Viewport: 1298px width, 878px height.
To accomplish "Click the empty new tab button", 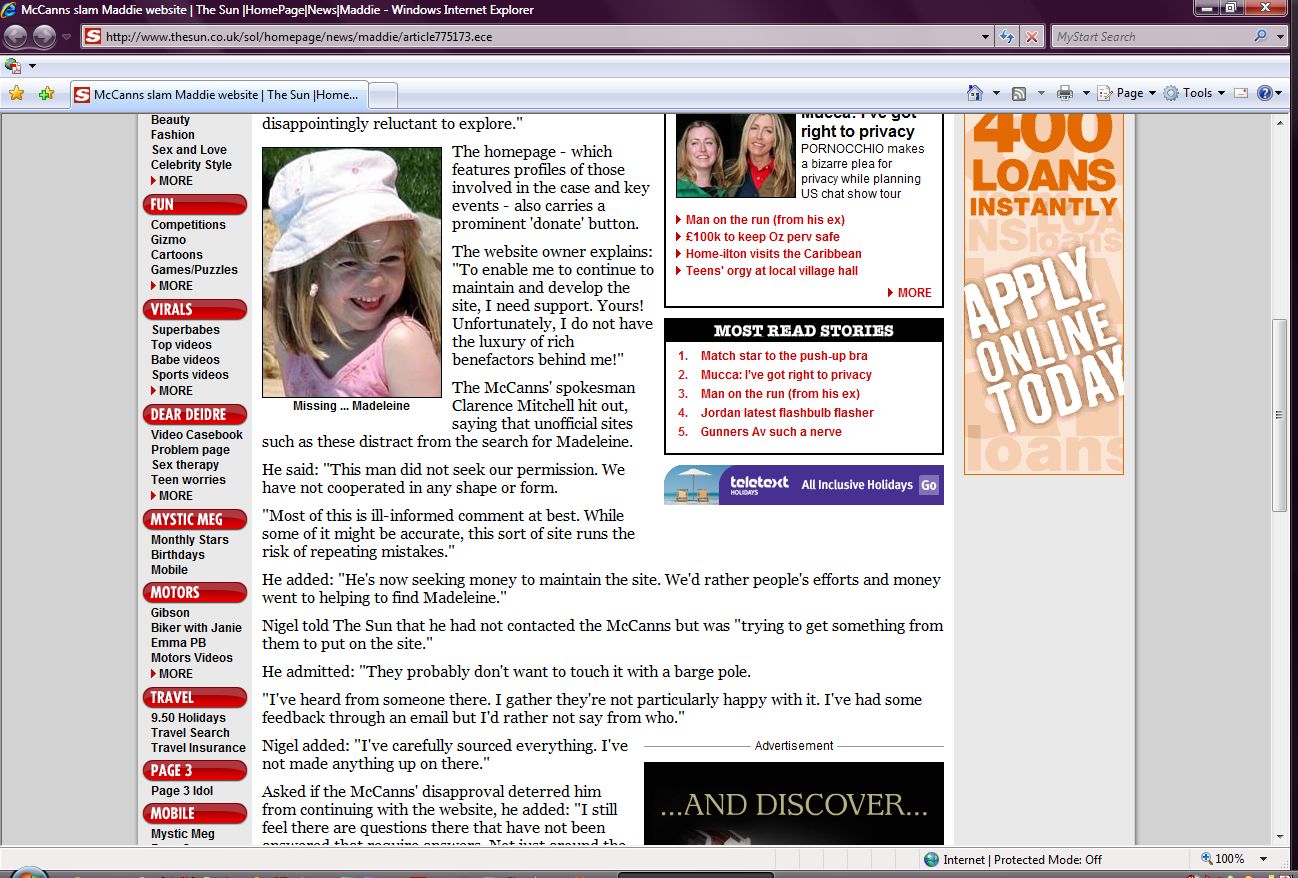I will (383, 95).
